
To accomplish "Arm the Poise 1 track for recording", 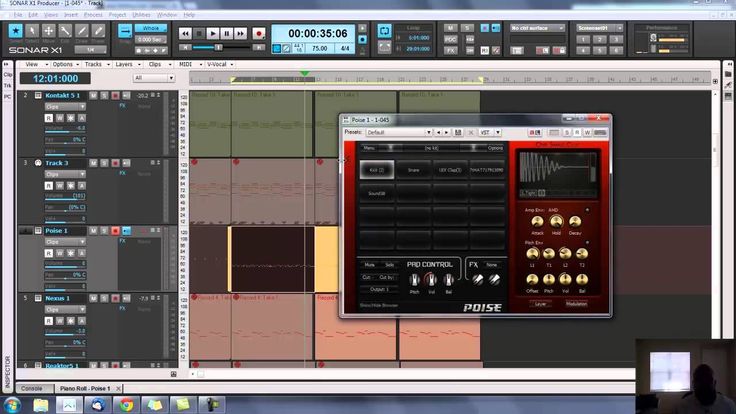I will tap(115, 231).
